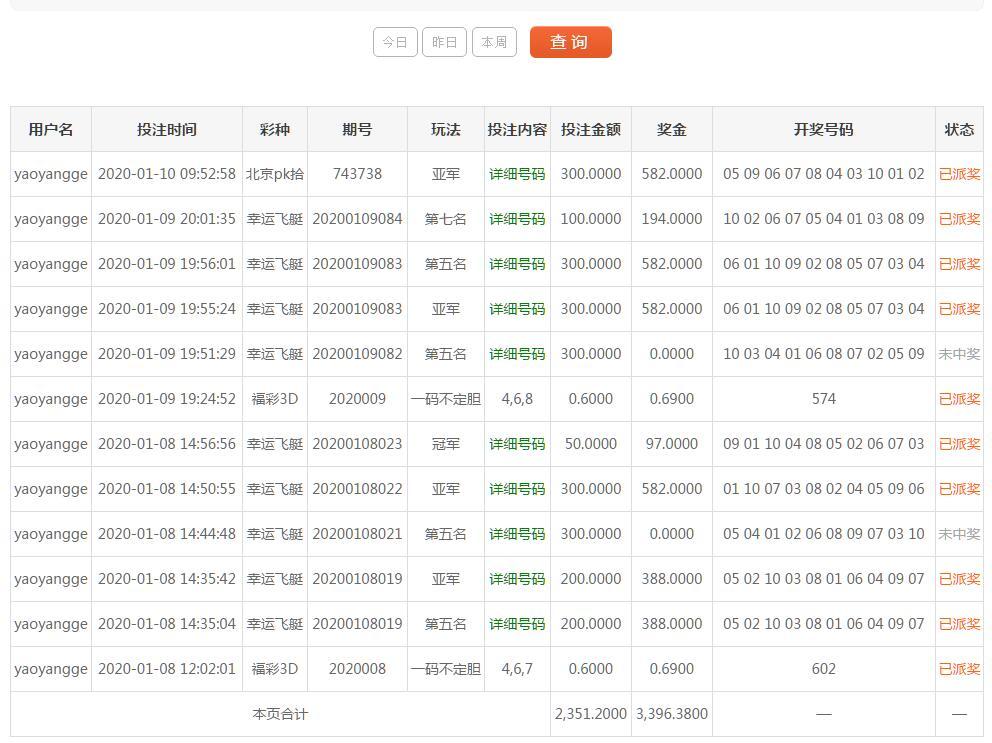Select the 本周 date filter
Image resolution: width=992 pixels, height=743 pixels.
pyautogui.click(x=494, y=42)
